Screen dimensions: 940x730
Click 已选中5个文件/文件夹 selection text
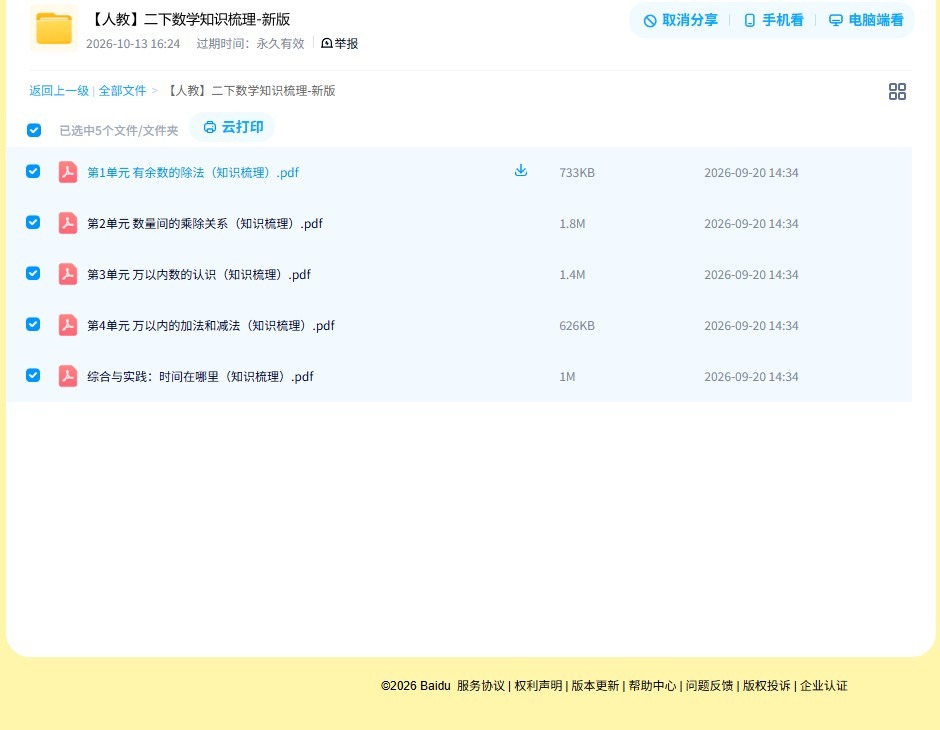click(119, 131)
